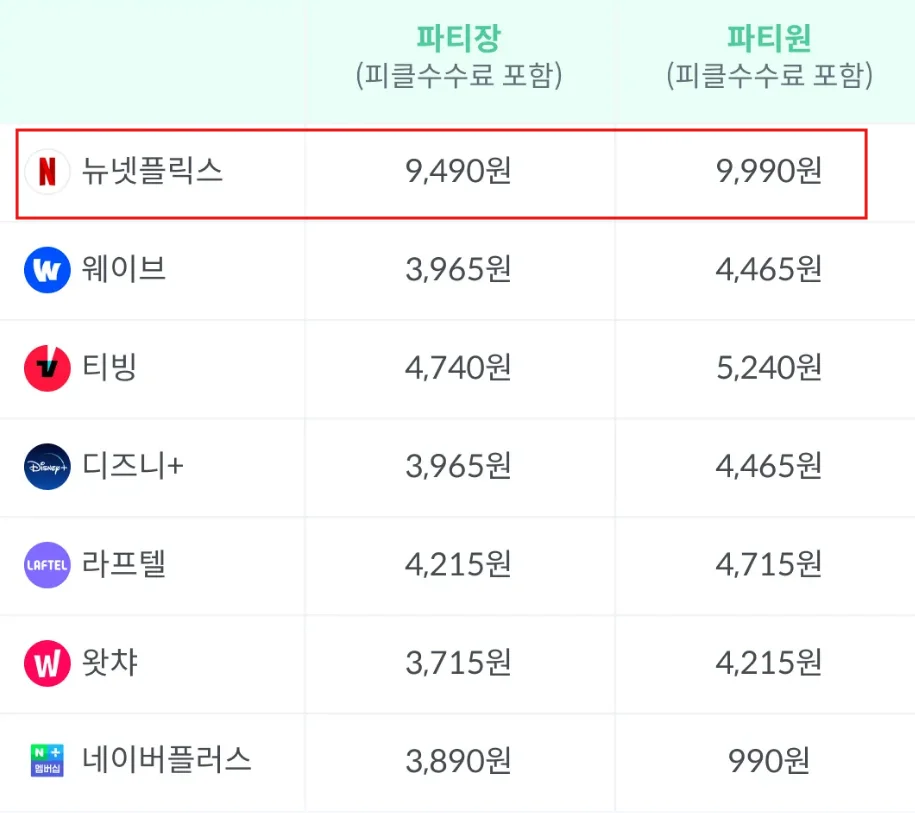Click the red Netflix N icon

[47, 172]
